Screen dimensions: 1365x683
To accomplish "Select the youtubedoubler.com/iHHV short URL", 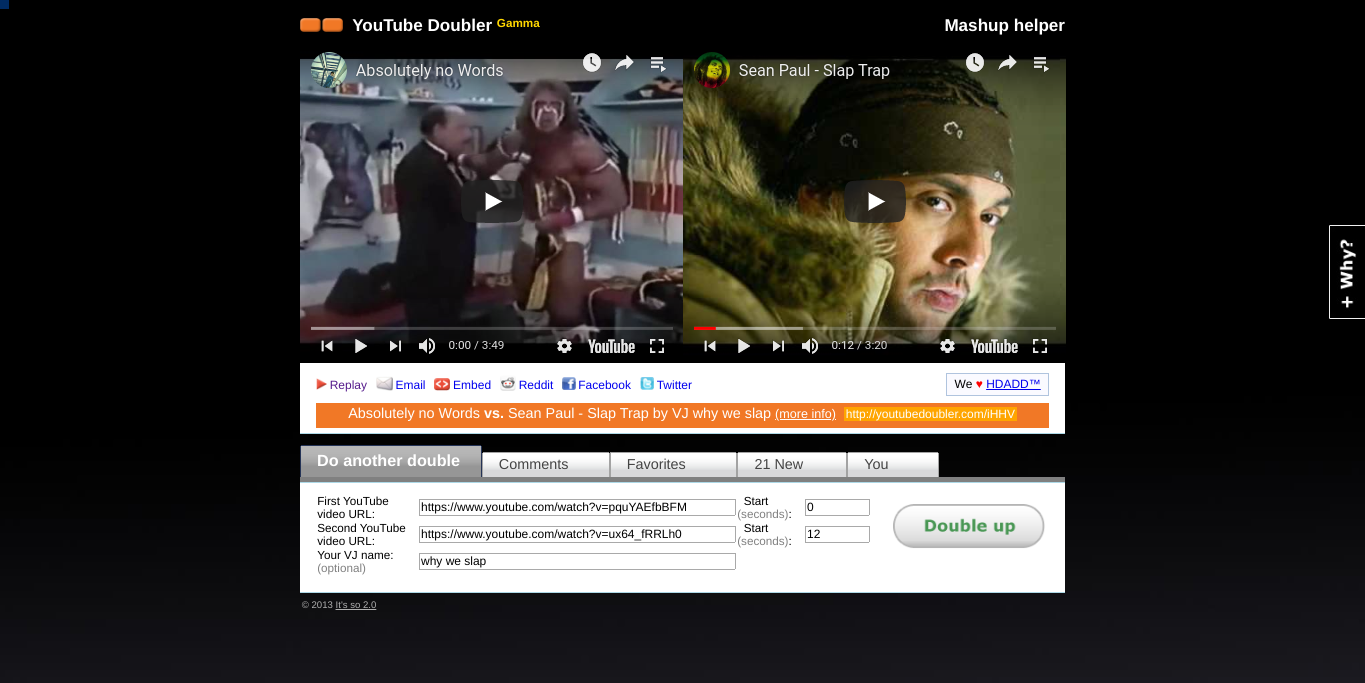I will coord(930,414).
